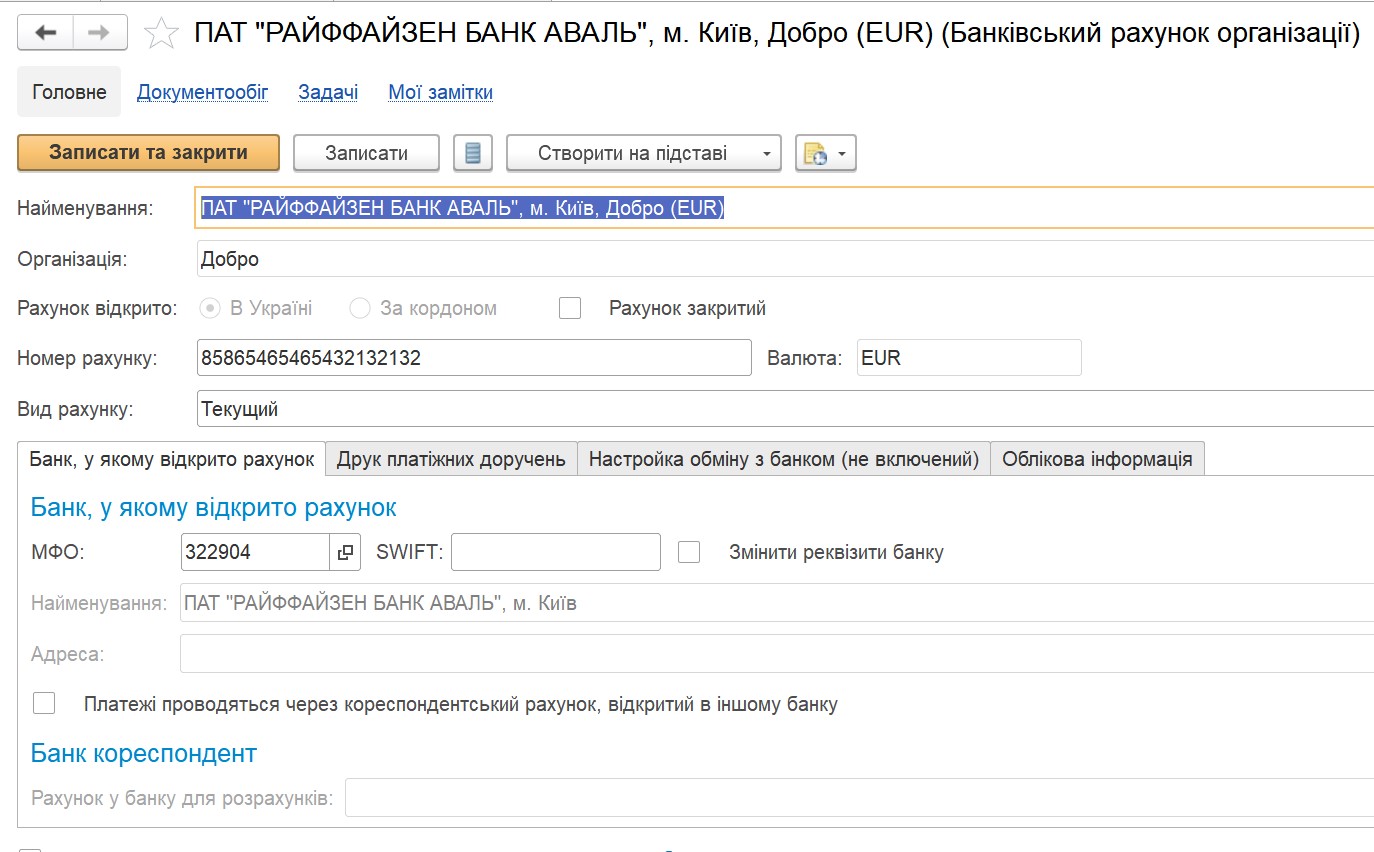Viewport: 1374px width, 852px height.
Task: Click Записати та закрити button
Action: pos(148,153)
